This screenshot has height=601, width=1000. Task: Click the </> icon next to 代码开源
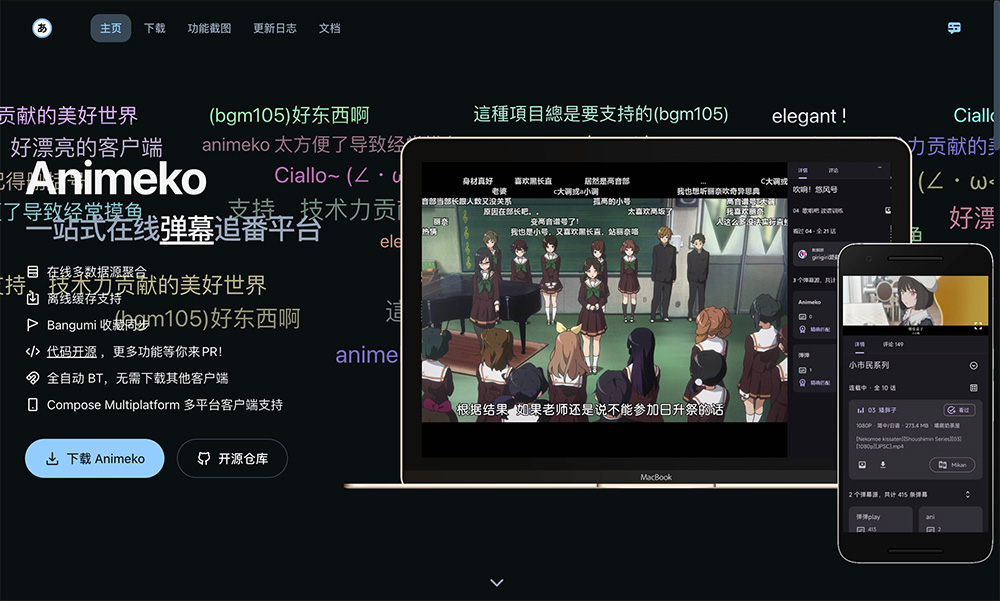click(x=31, y=349)
